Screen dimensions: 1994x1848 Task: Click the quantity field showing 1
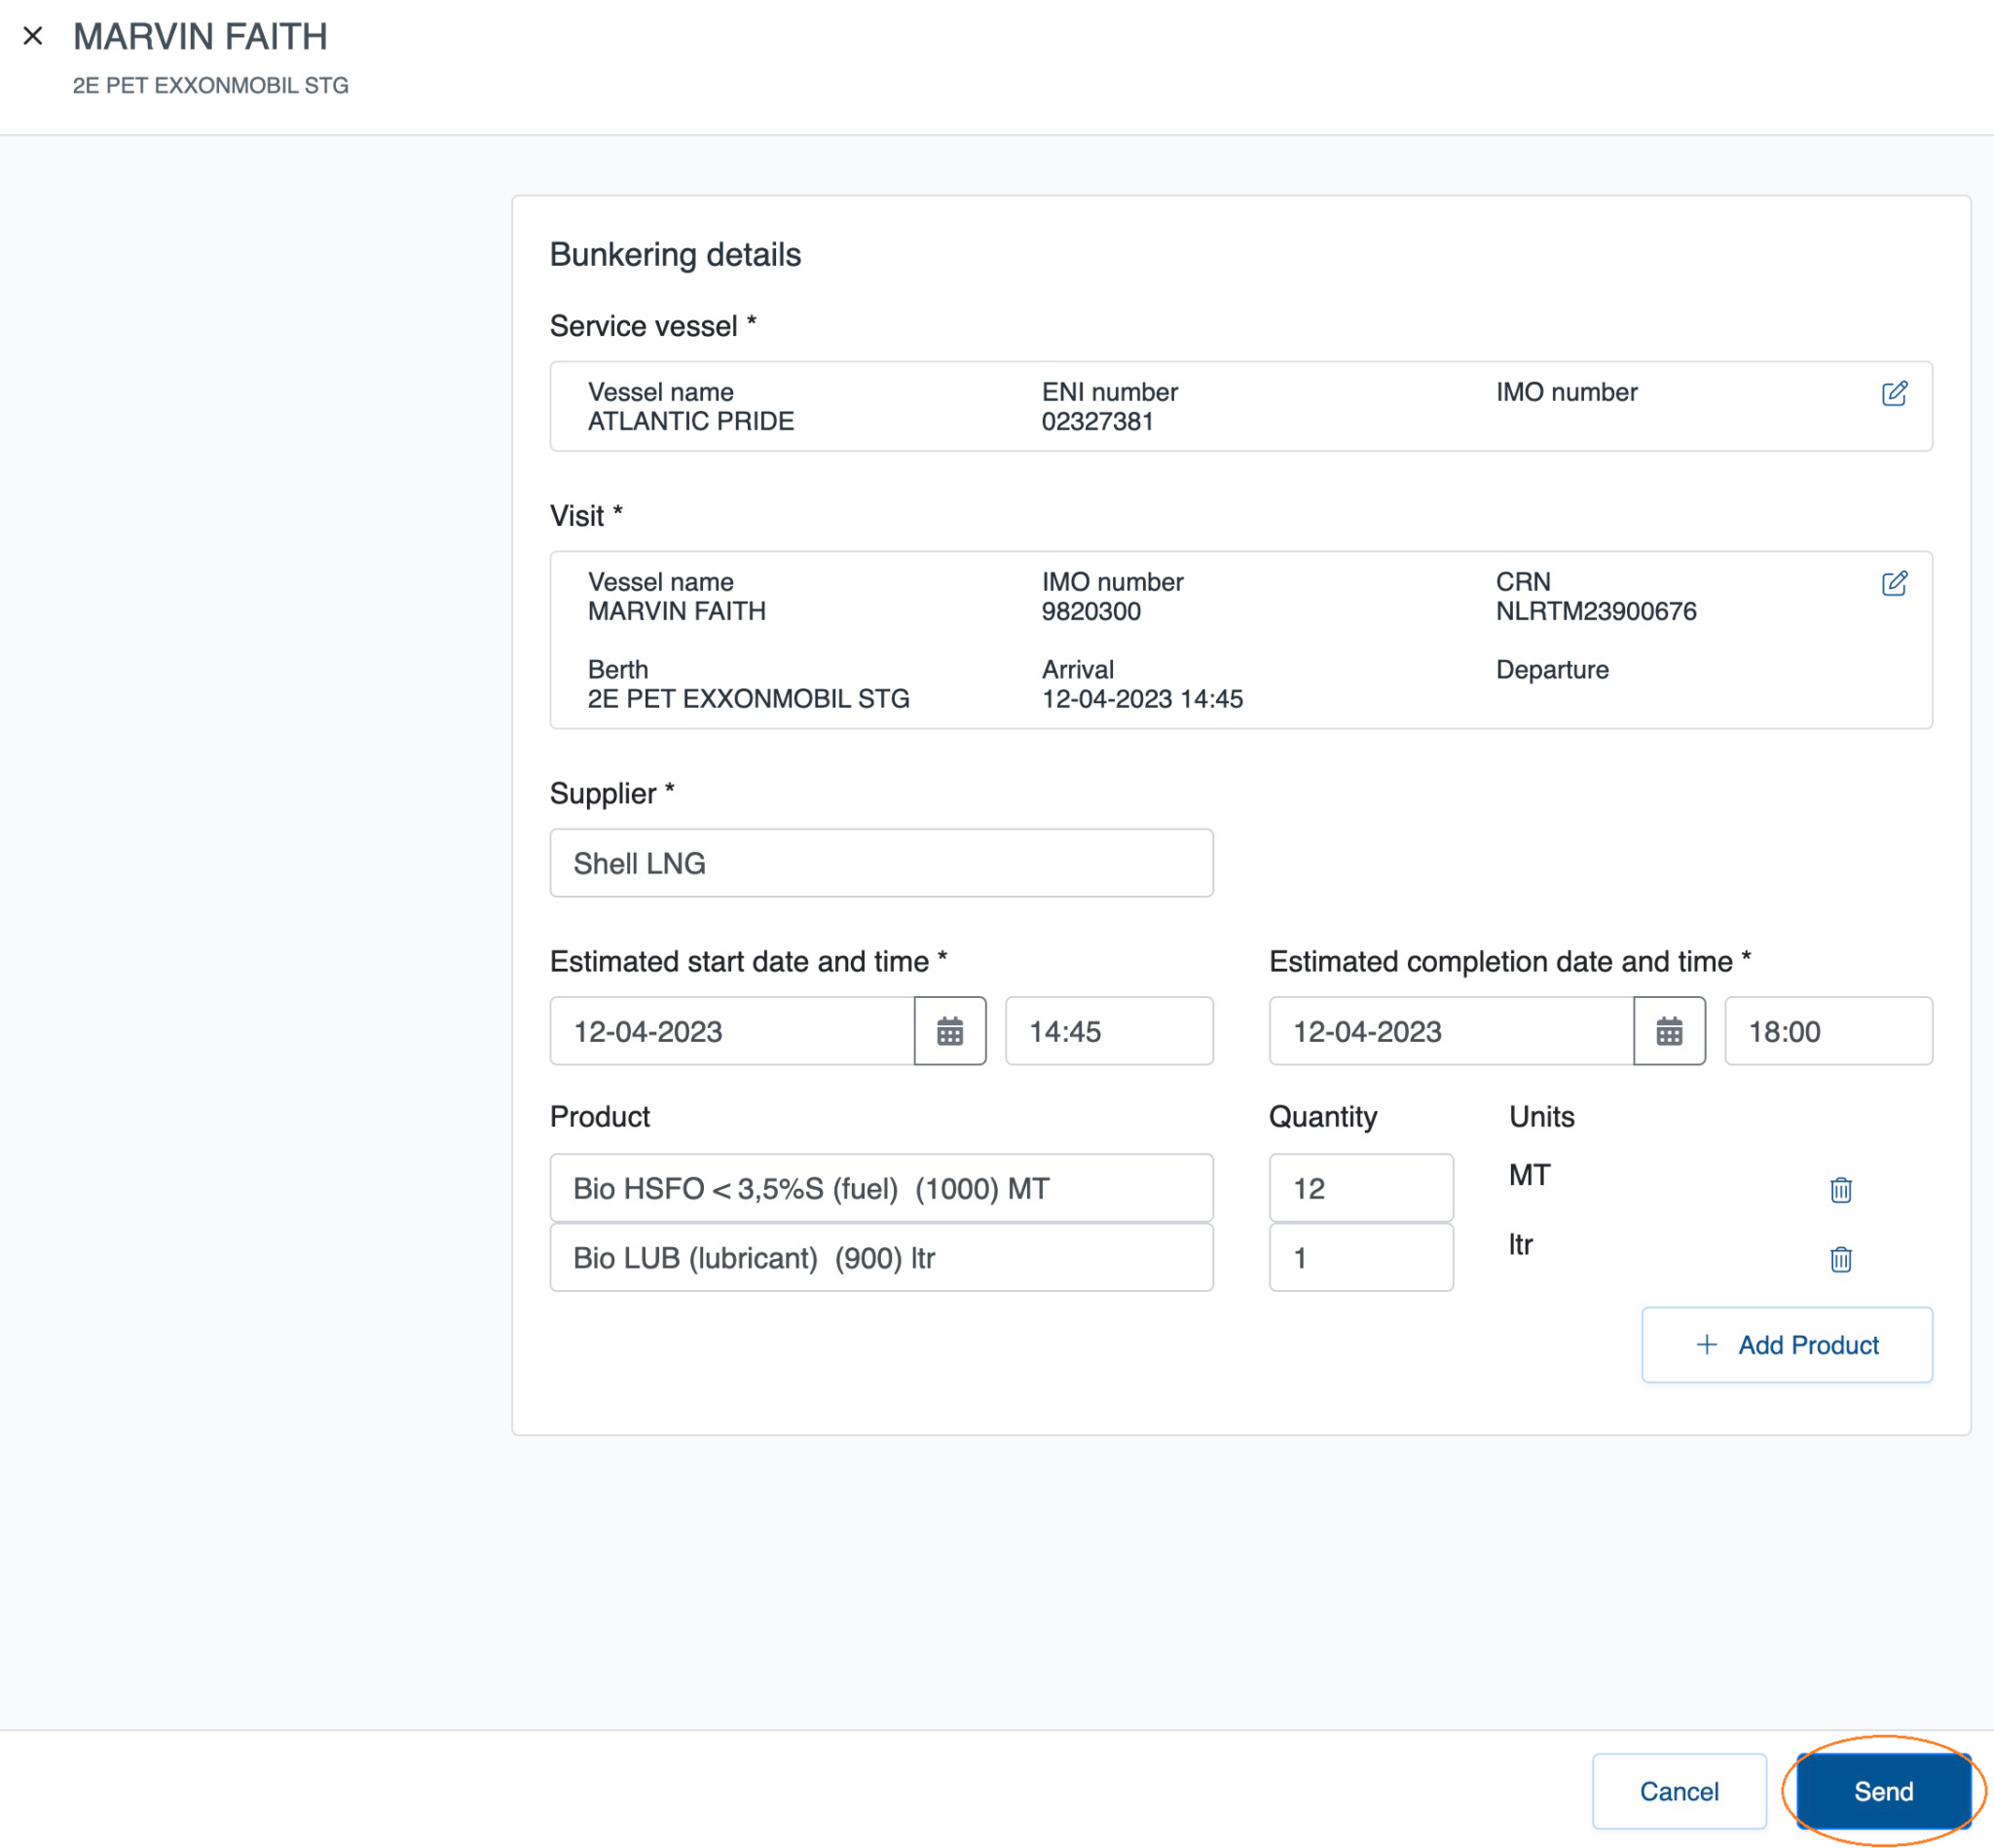tap(1360, 1258)
